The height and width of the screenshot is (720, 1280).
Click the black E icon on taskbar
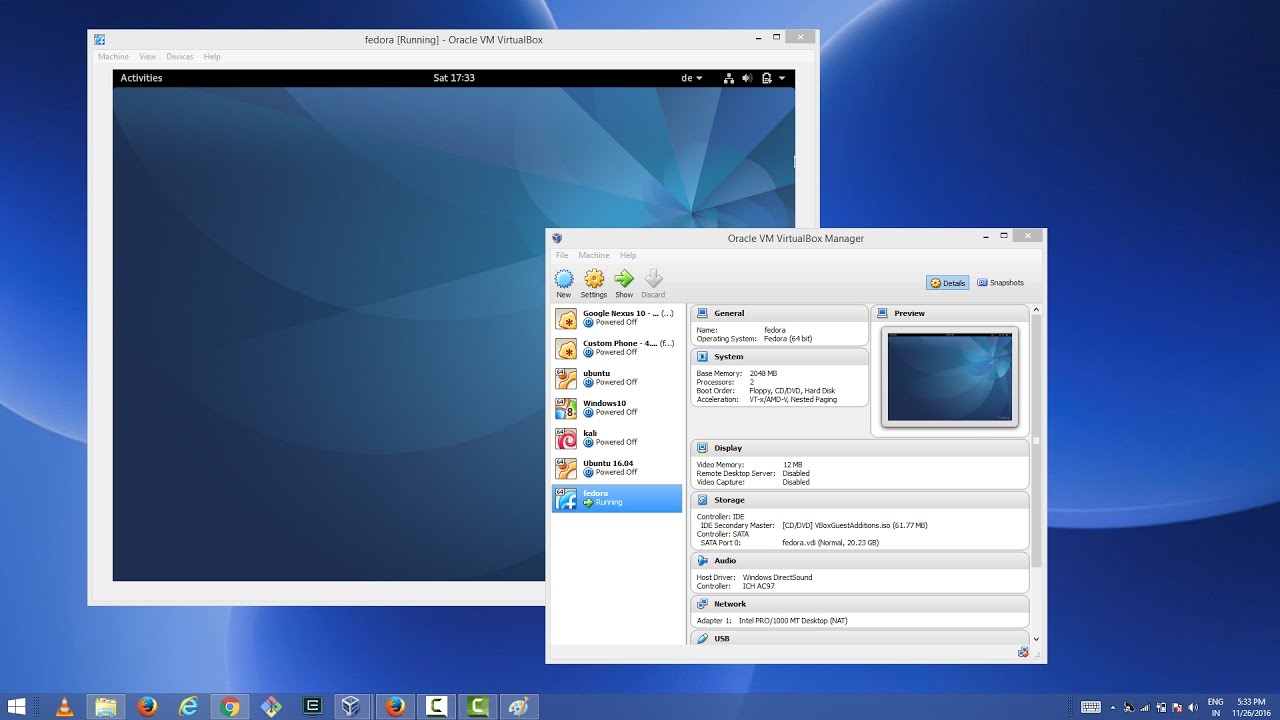[x=313, y=706]
